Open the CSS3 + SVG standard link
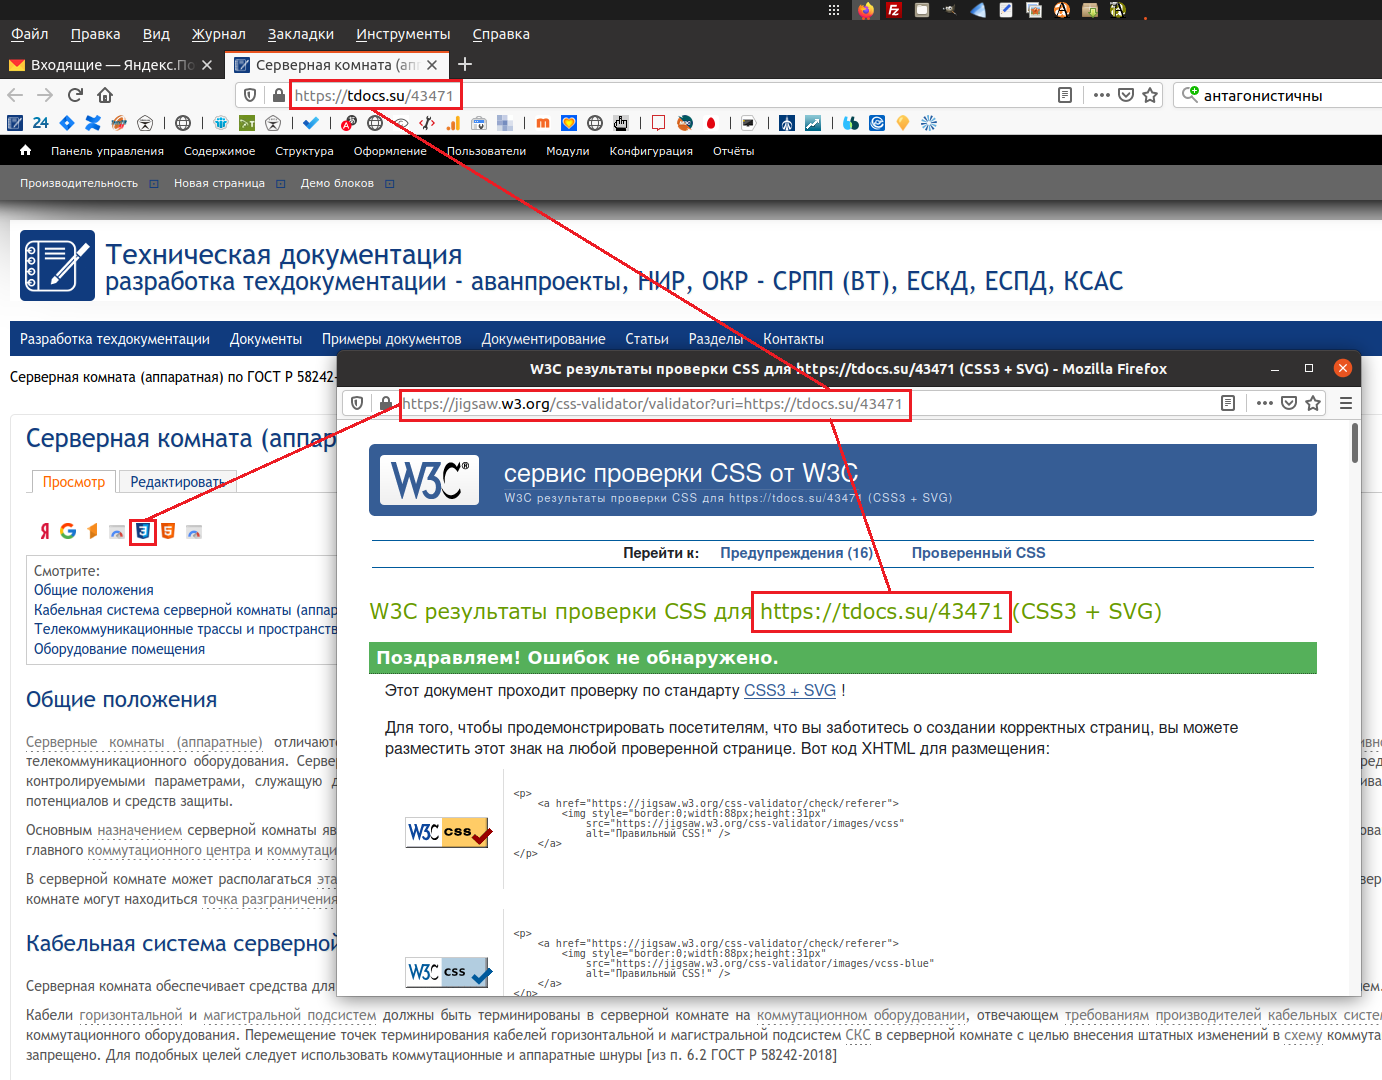This screenshot has width=1382, height=1080. [790, 690]
